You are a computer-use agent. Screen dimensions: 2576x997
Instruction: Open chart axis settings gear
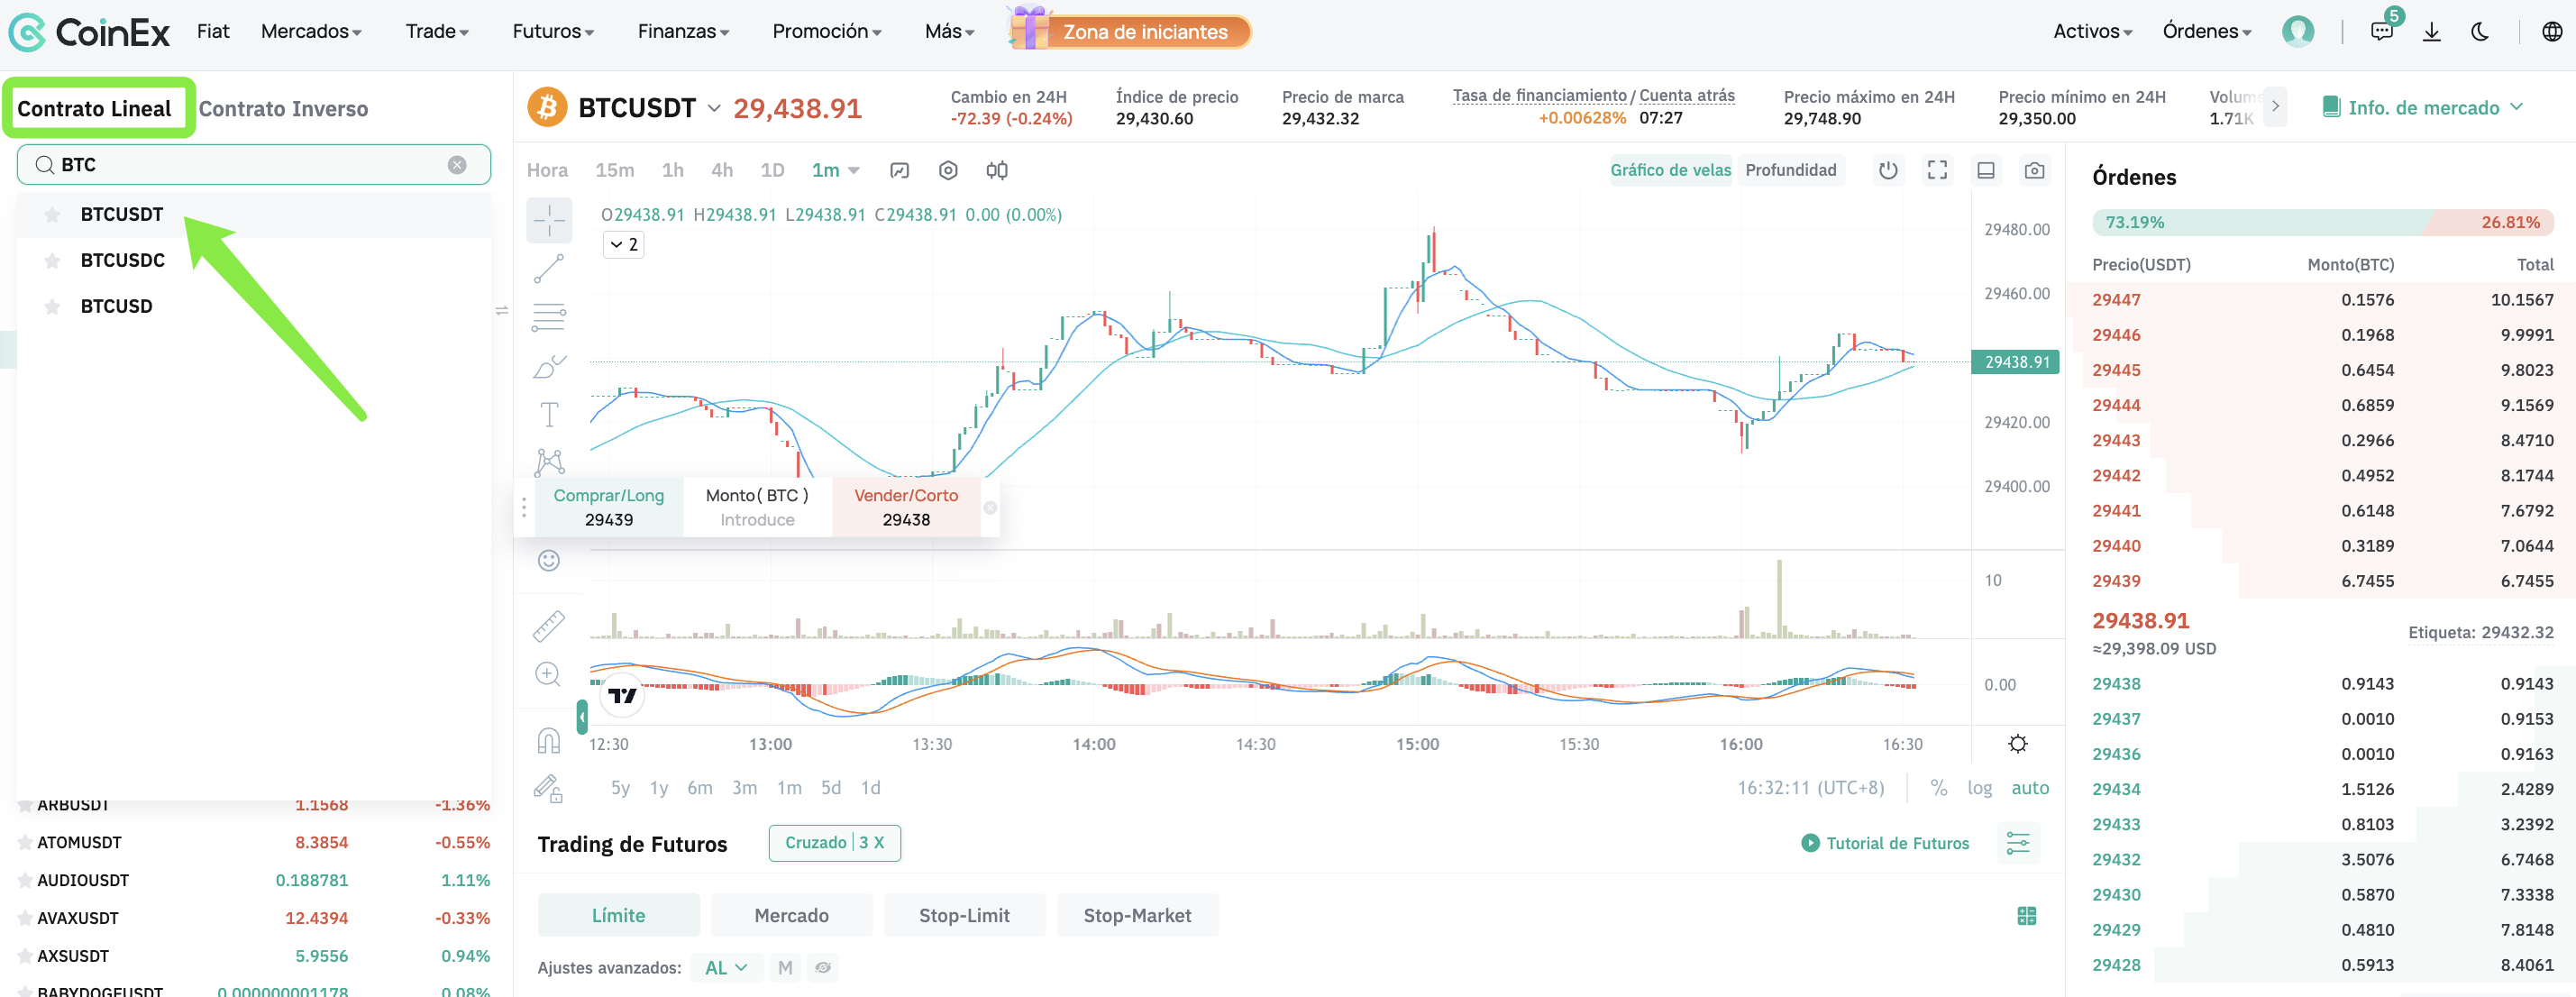pos(2017,744)
